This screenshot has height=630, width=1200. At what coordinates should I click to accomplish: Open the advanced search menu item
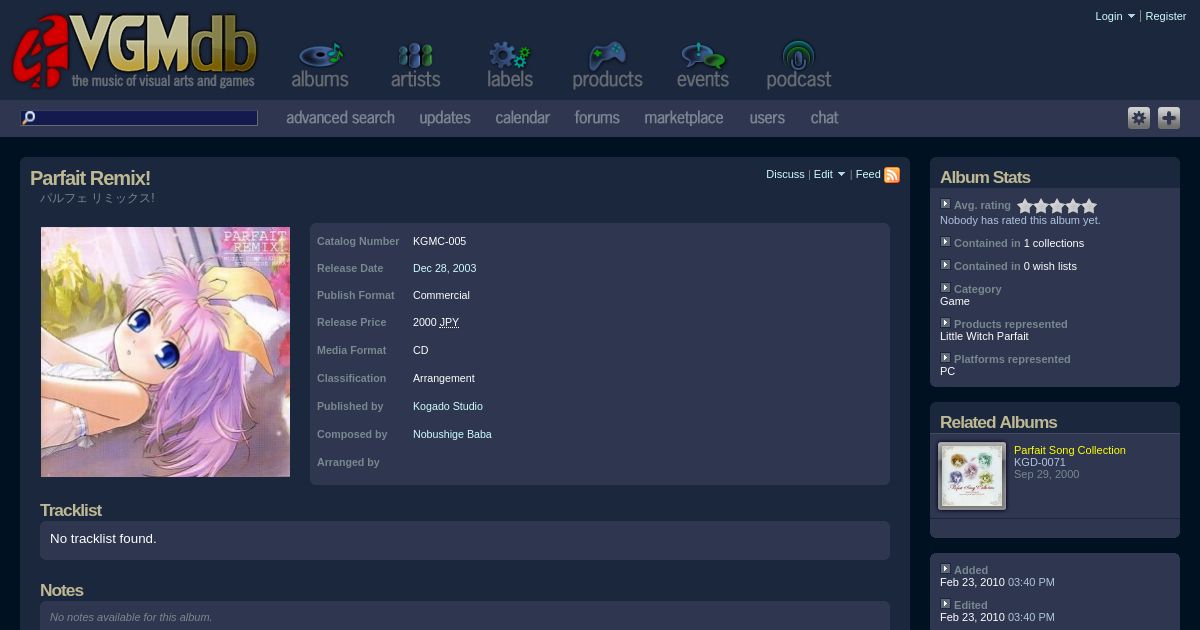[x=340, y=118]
